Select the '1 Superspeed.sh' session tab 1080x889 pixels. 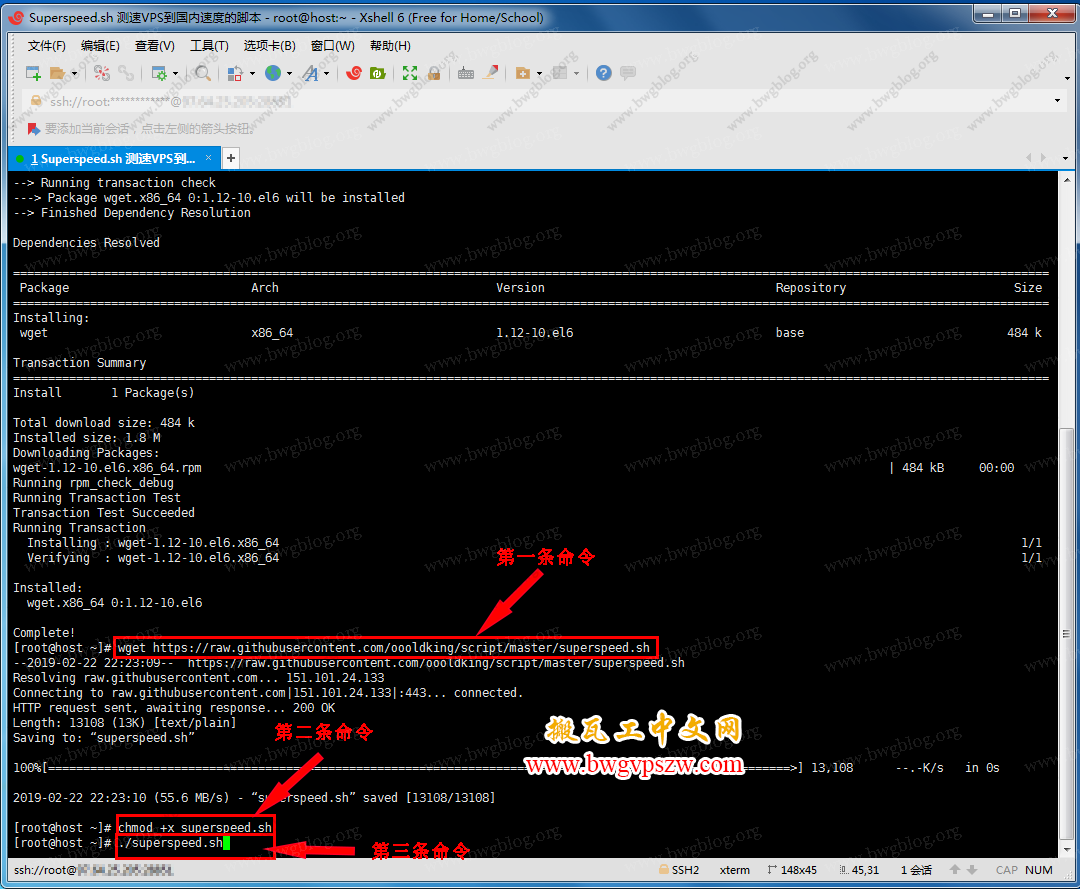(114, 158)
